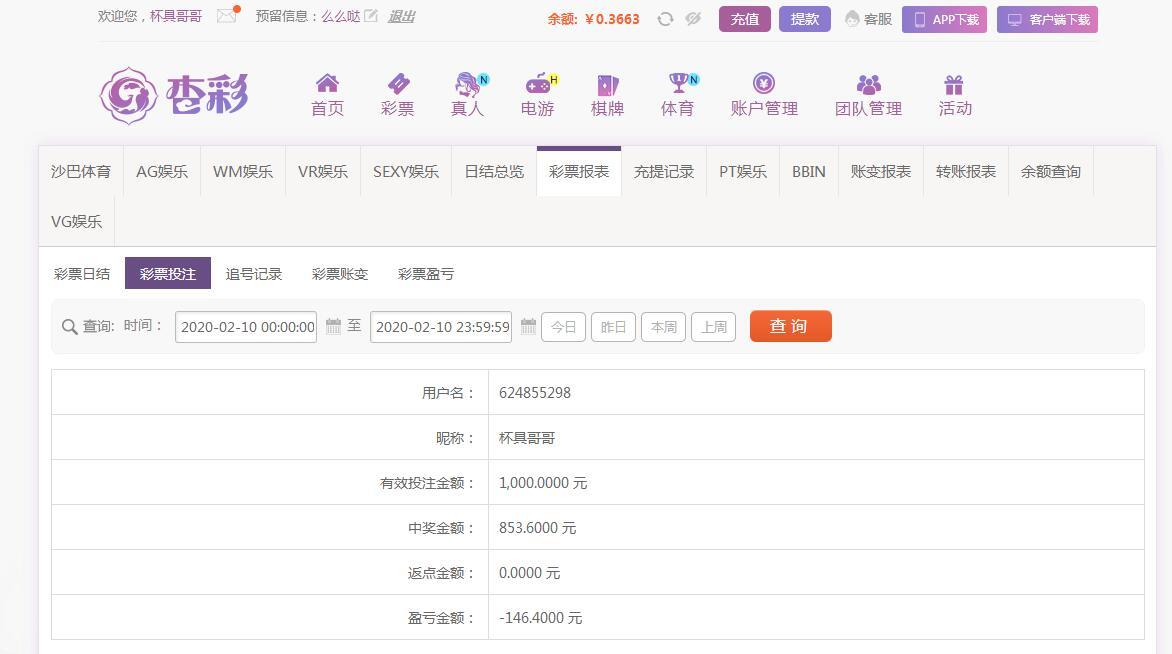Filter results by 本周 this week

[663, 327]
